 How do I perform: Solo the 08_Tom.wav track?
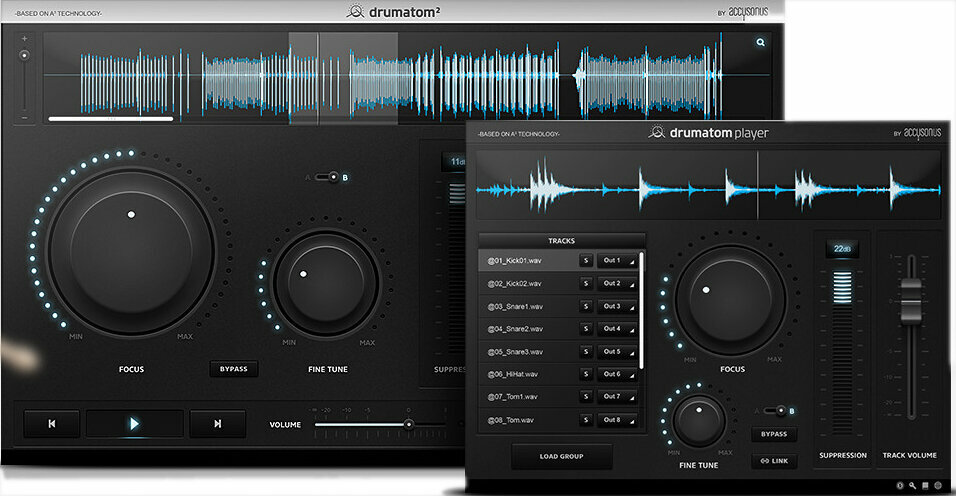click(586, 420)
